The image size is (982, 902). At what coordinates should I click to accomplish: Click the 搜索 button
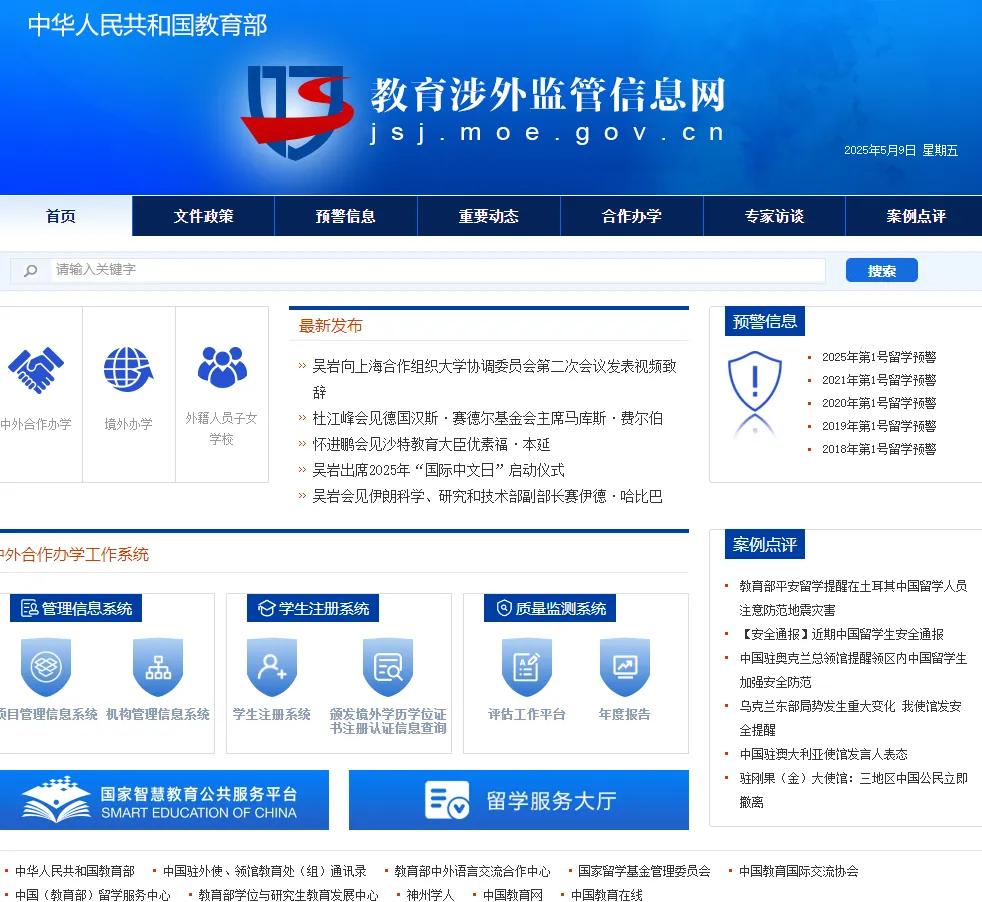(882, 271)
